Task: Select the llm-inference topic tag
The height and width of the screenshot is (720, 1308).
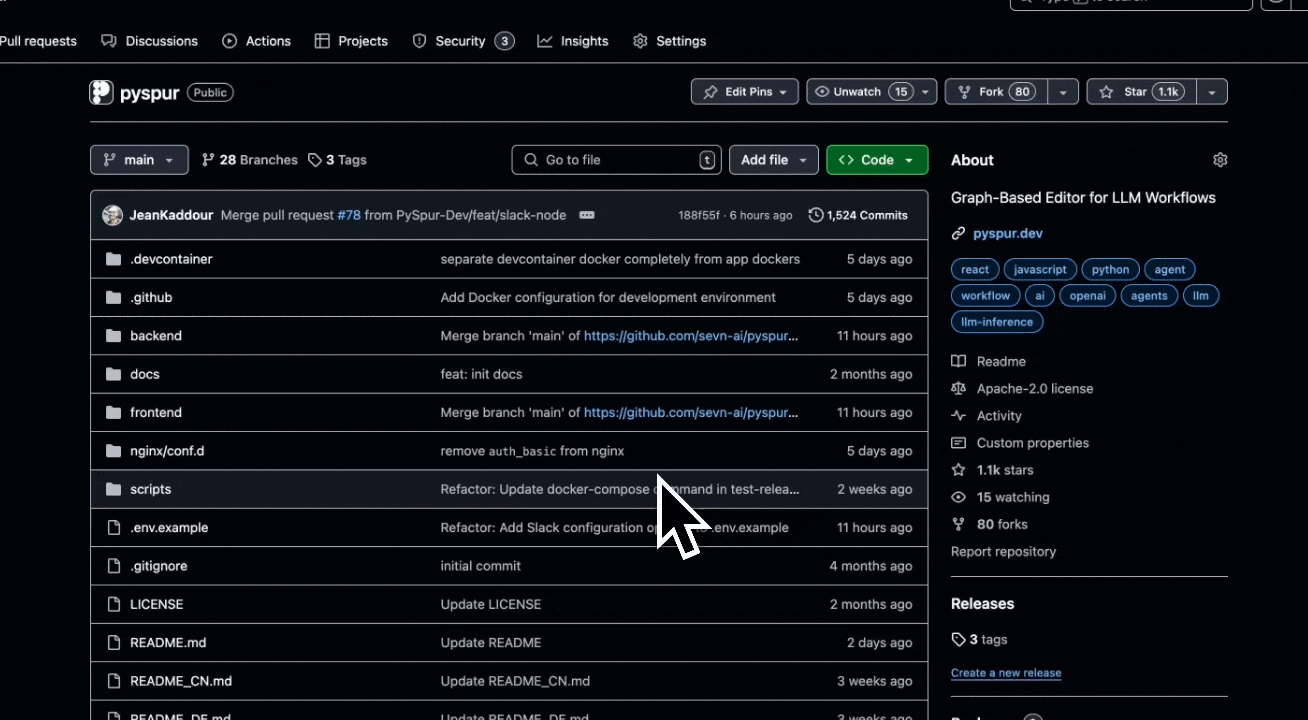Action: pos(997,322)
